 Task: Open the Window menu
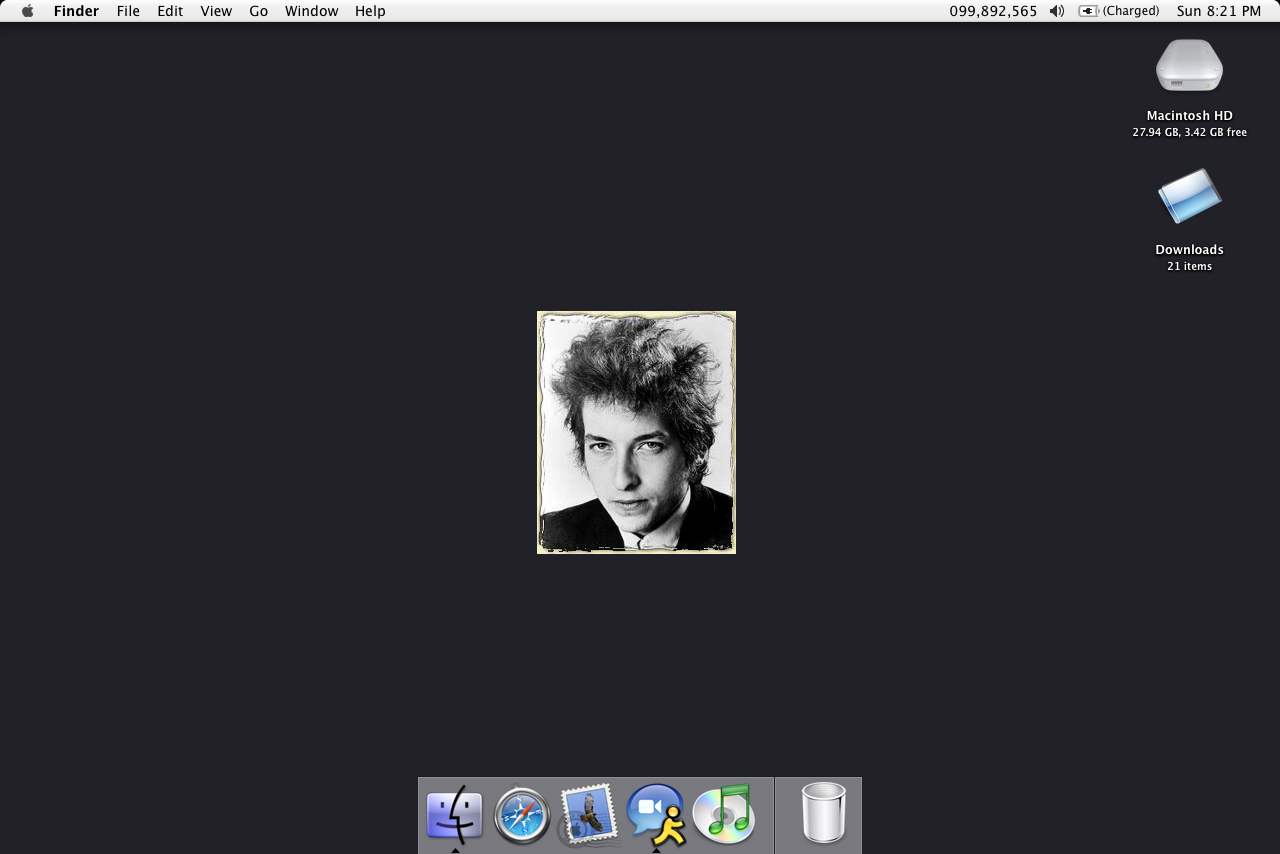(311, 11)
